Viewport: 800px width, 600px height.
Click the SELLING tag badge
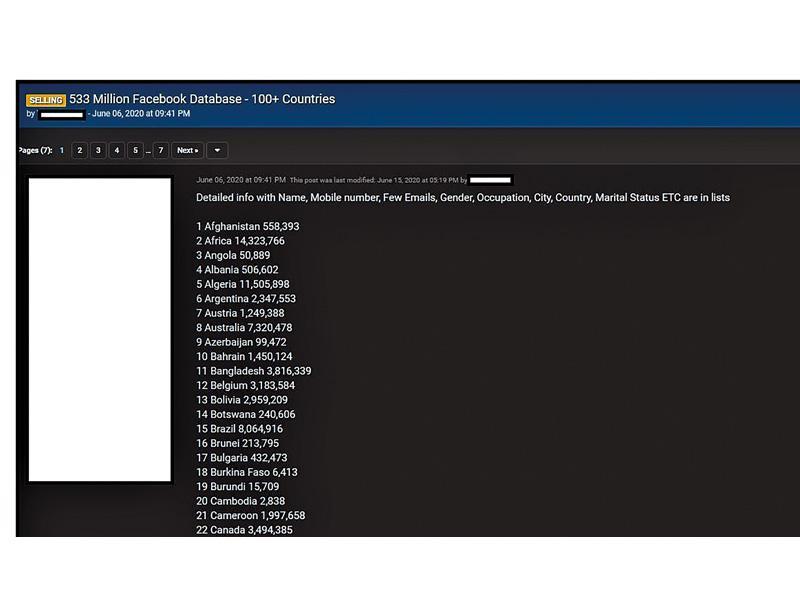pos(46,100)
